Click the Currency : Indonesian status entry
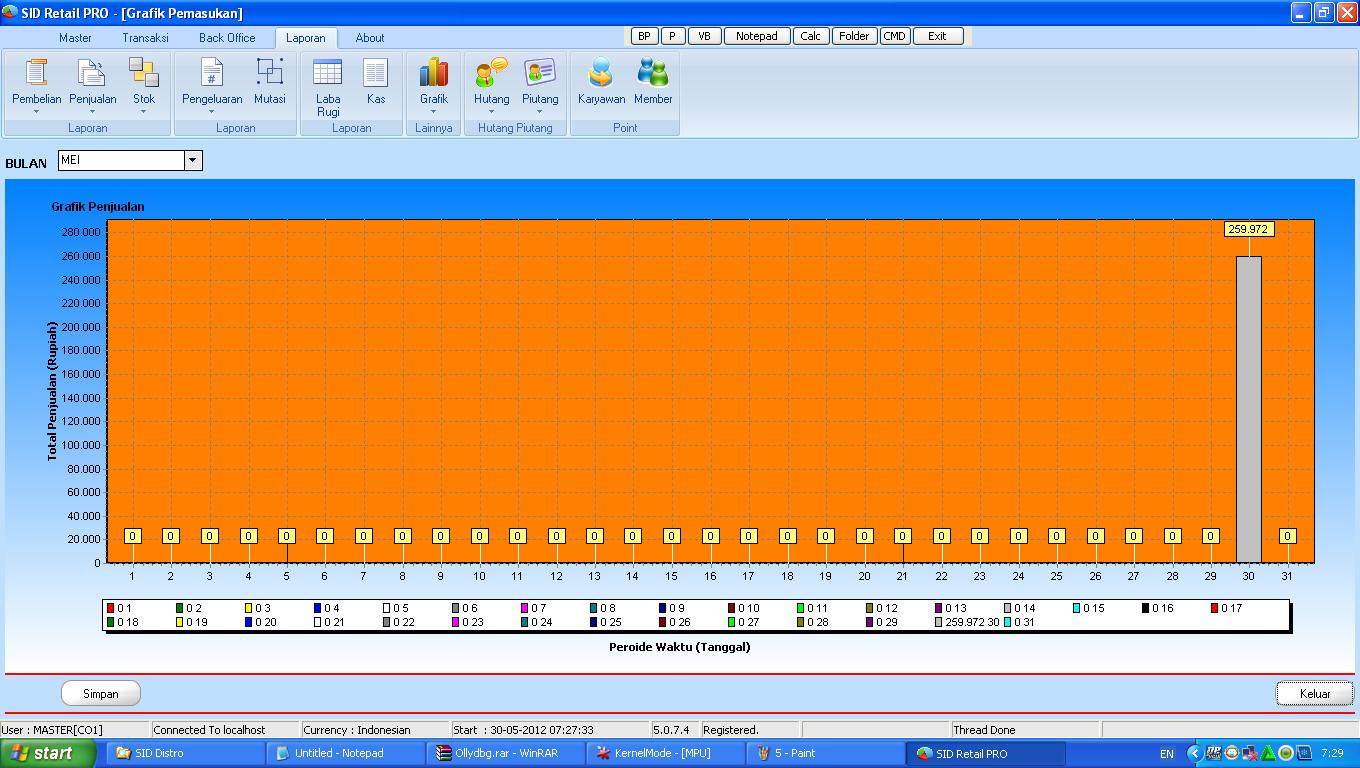Screen dimensions: 1360x768 pyautogui.click(x=375, y=730)
